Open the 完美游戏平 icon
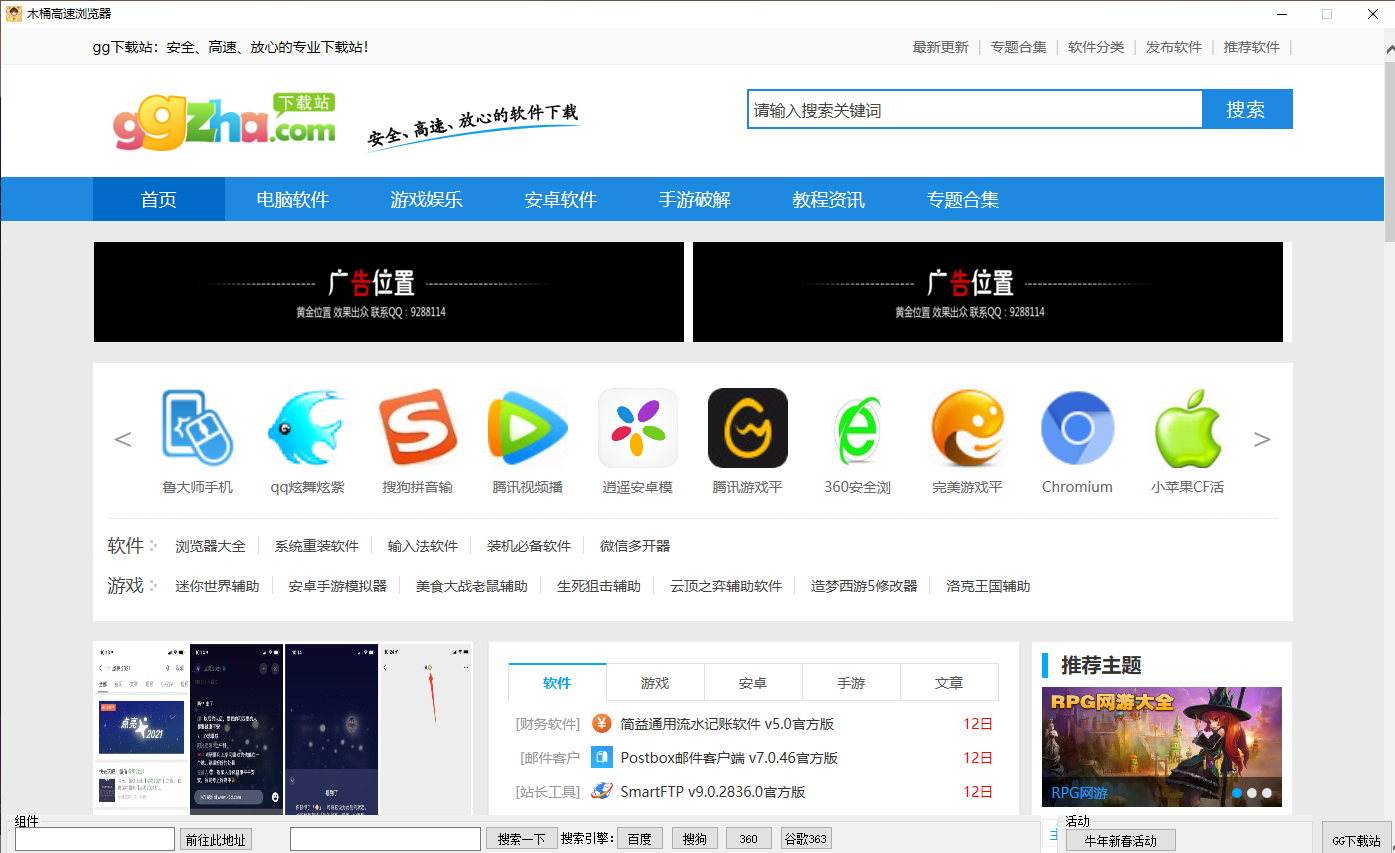The image size is (1395, 853). (967, 428)
